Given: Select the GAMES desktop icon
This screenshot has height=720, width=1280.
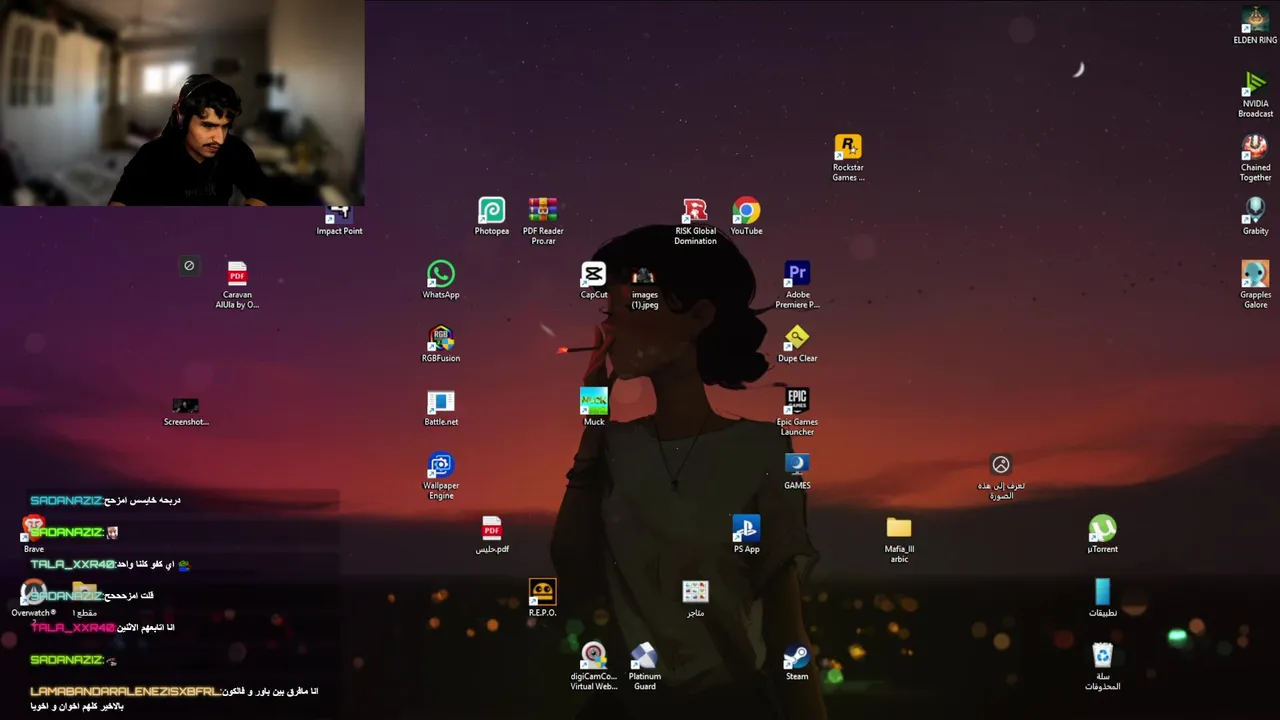Looking at the screenshot, I should [797, 471].
